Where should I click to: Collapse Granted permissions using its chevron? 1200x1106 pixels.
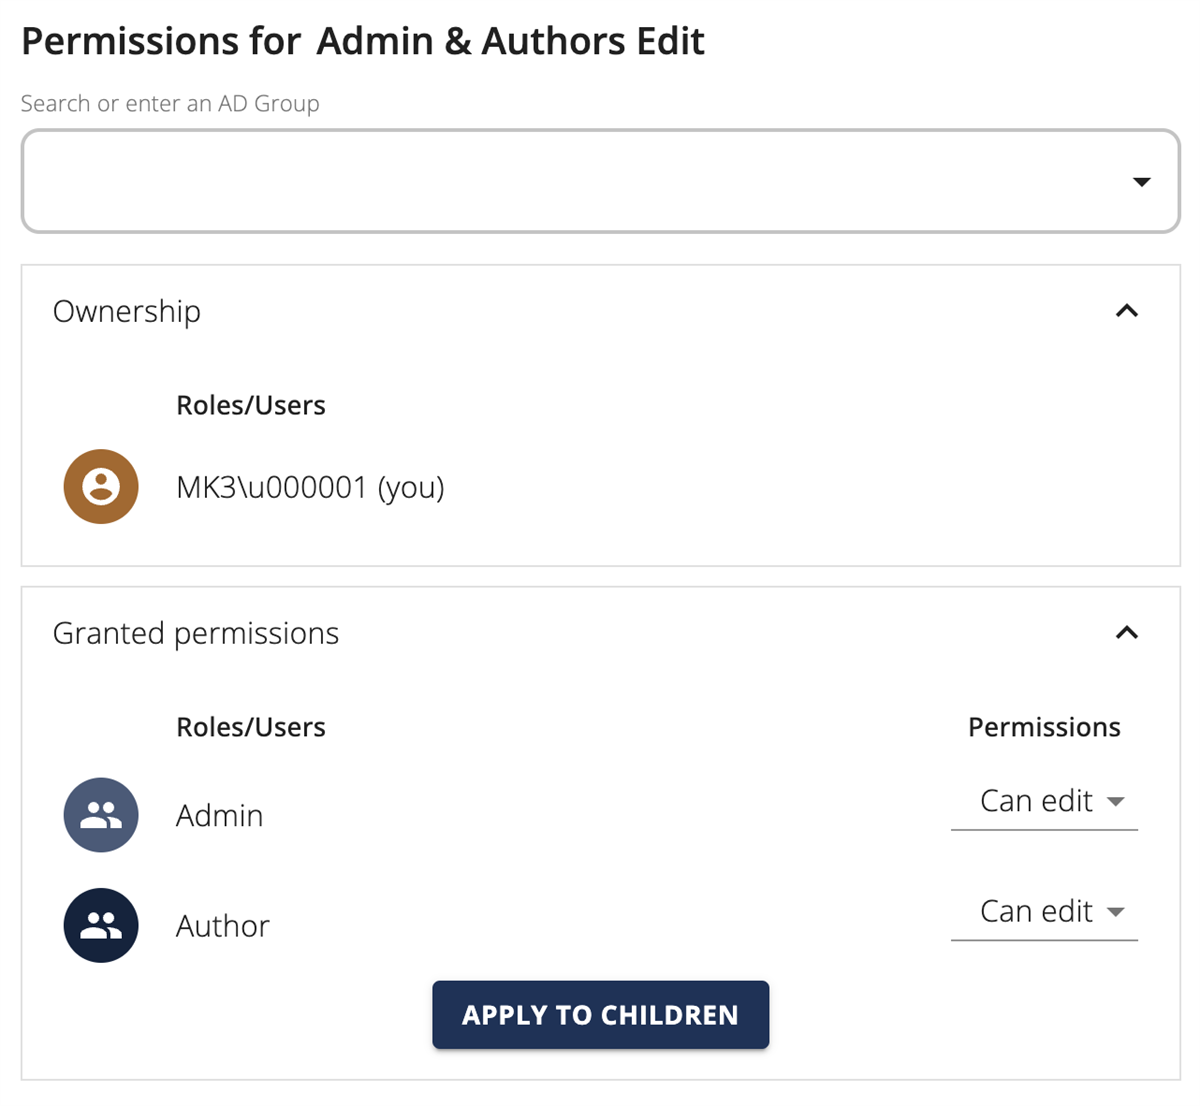click(1126, 633)
